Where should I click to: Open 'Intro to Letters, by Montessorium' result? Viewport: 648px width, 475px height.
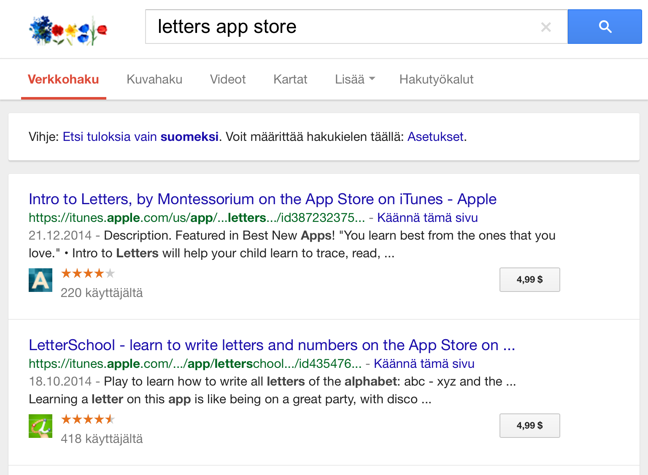pos(262,199)
